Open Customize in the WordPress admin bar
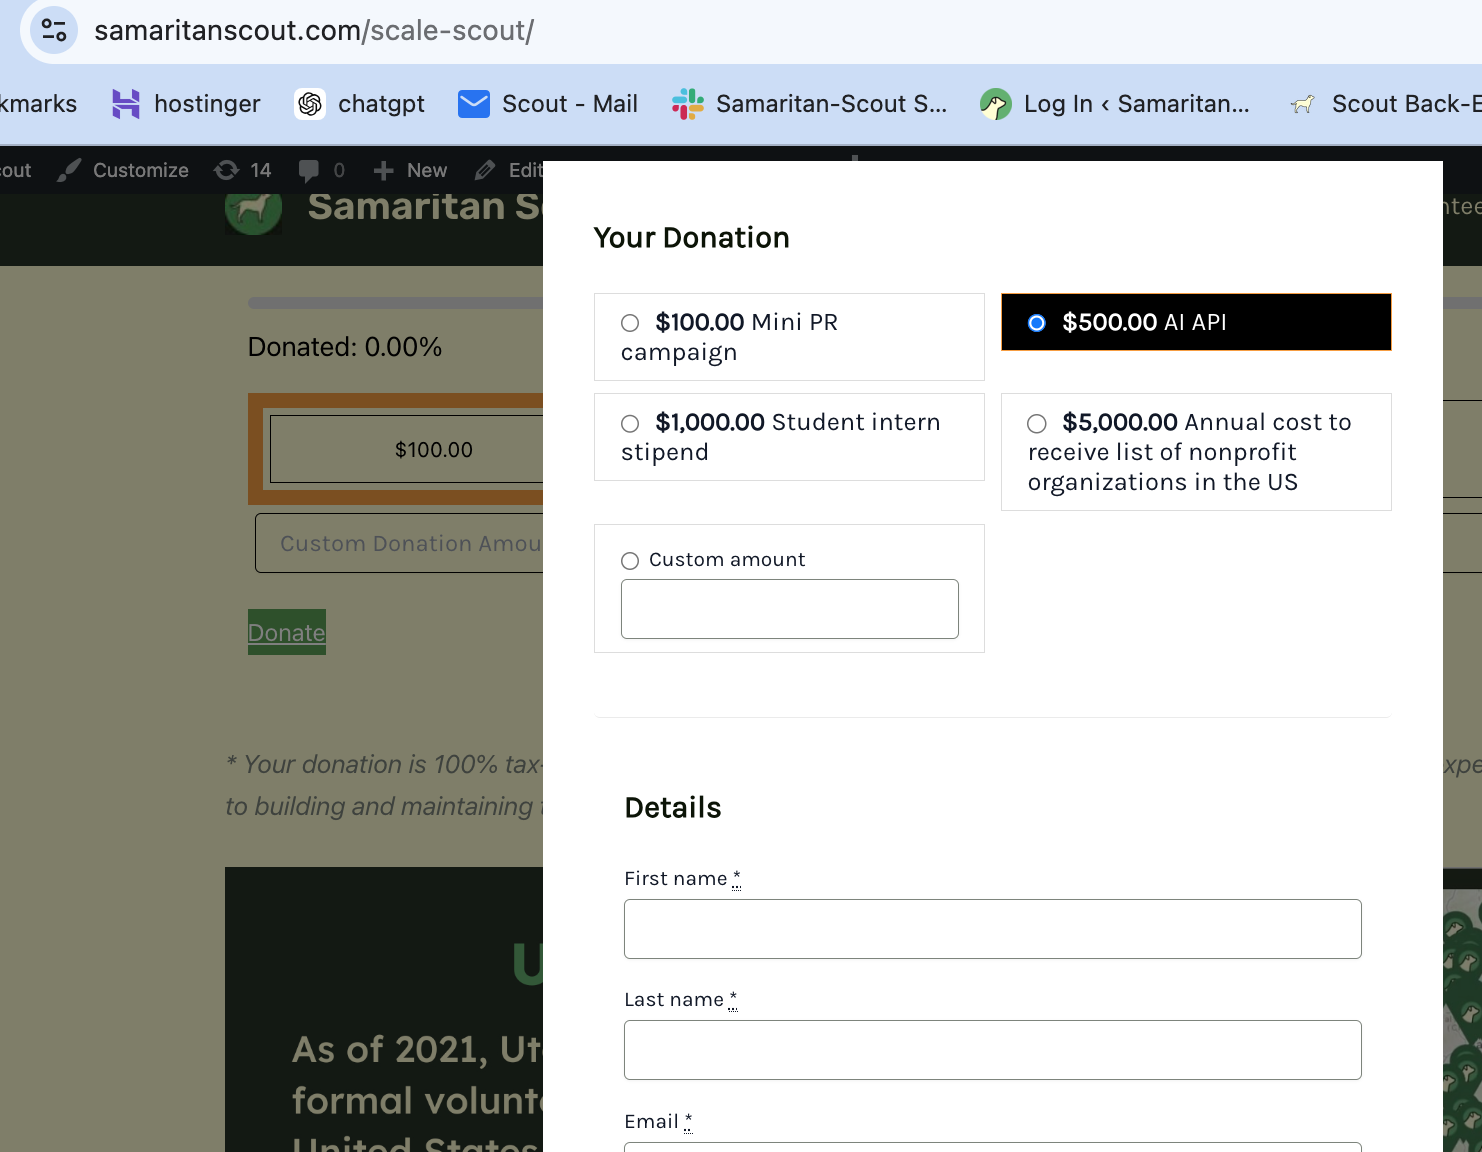Image resolution: width=1482 pixels, height=1152 pixels. [x=123, y=170]
